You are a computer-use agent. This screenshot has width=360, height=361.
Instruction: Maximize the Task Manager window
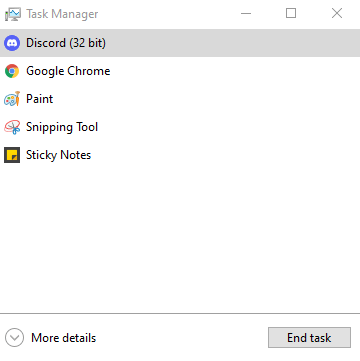[x=291, y=14]
